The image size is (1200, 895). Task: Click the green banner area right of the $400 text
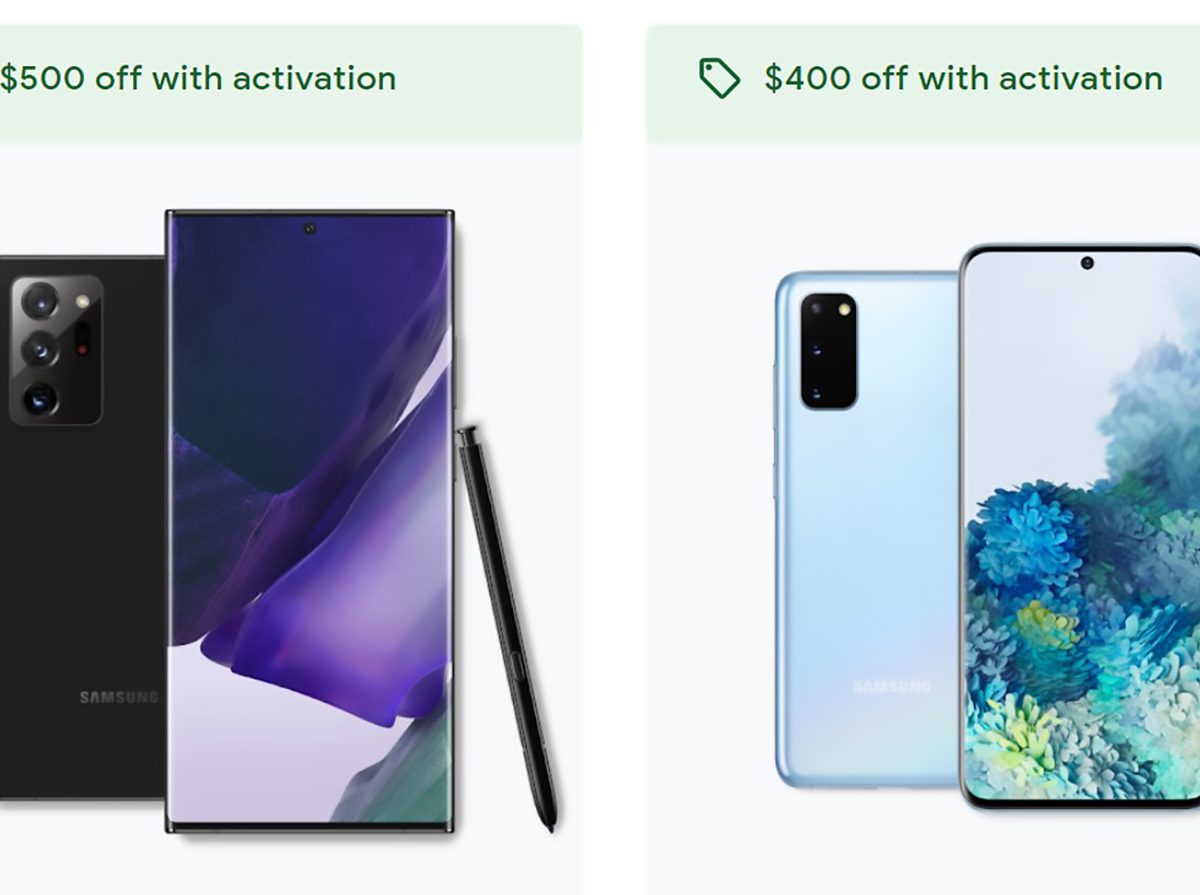[1182, 84]
